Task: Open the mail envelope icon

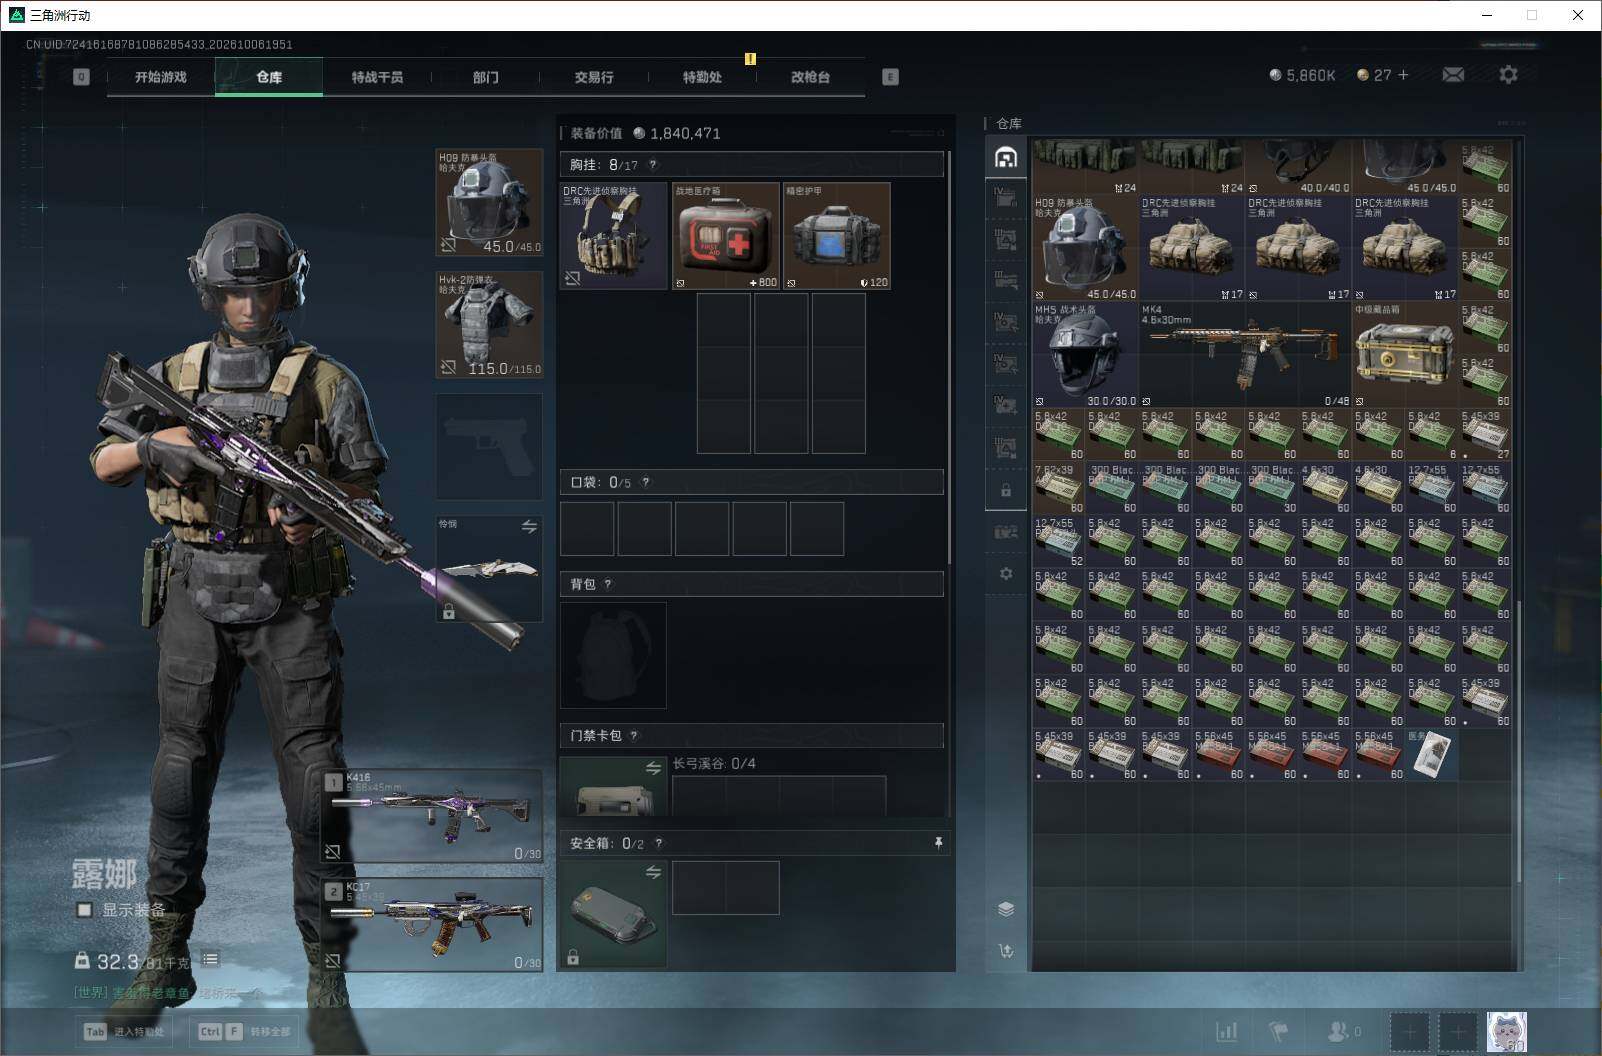Action: 1453,75
